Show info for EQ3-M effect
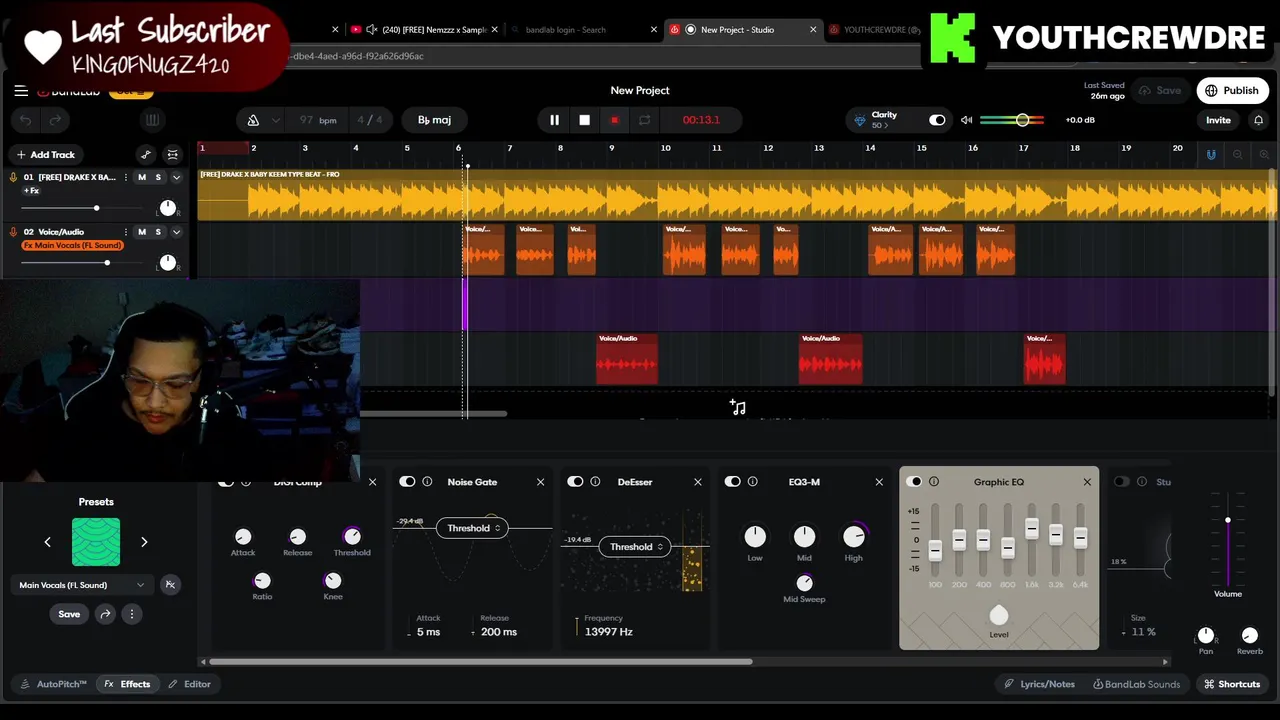1280x720 pixels. [x=753, y=482]
